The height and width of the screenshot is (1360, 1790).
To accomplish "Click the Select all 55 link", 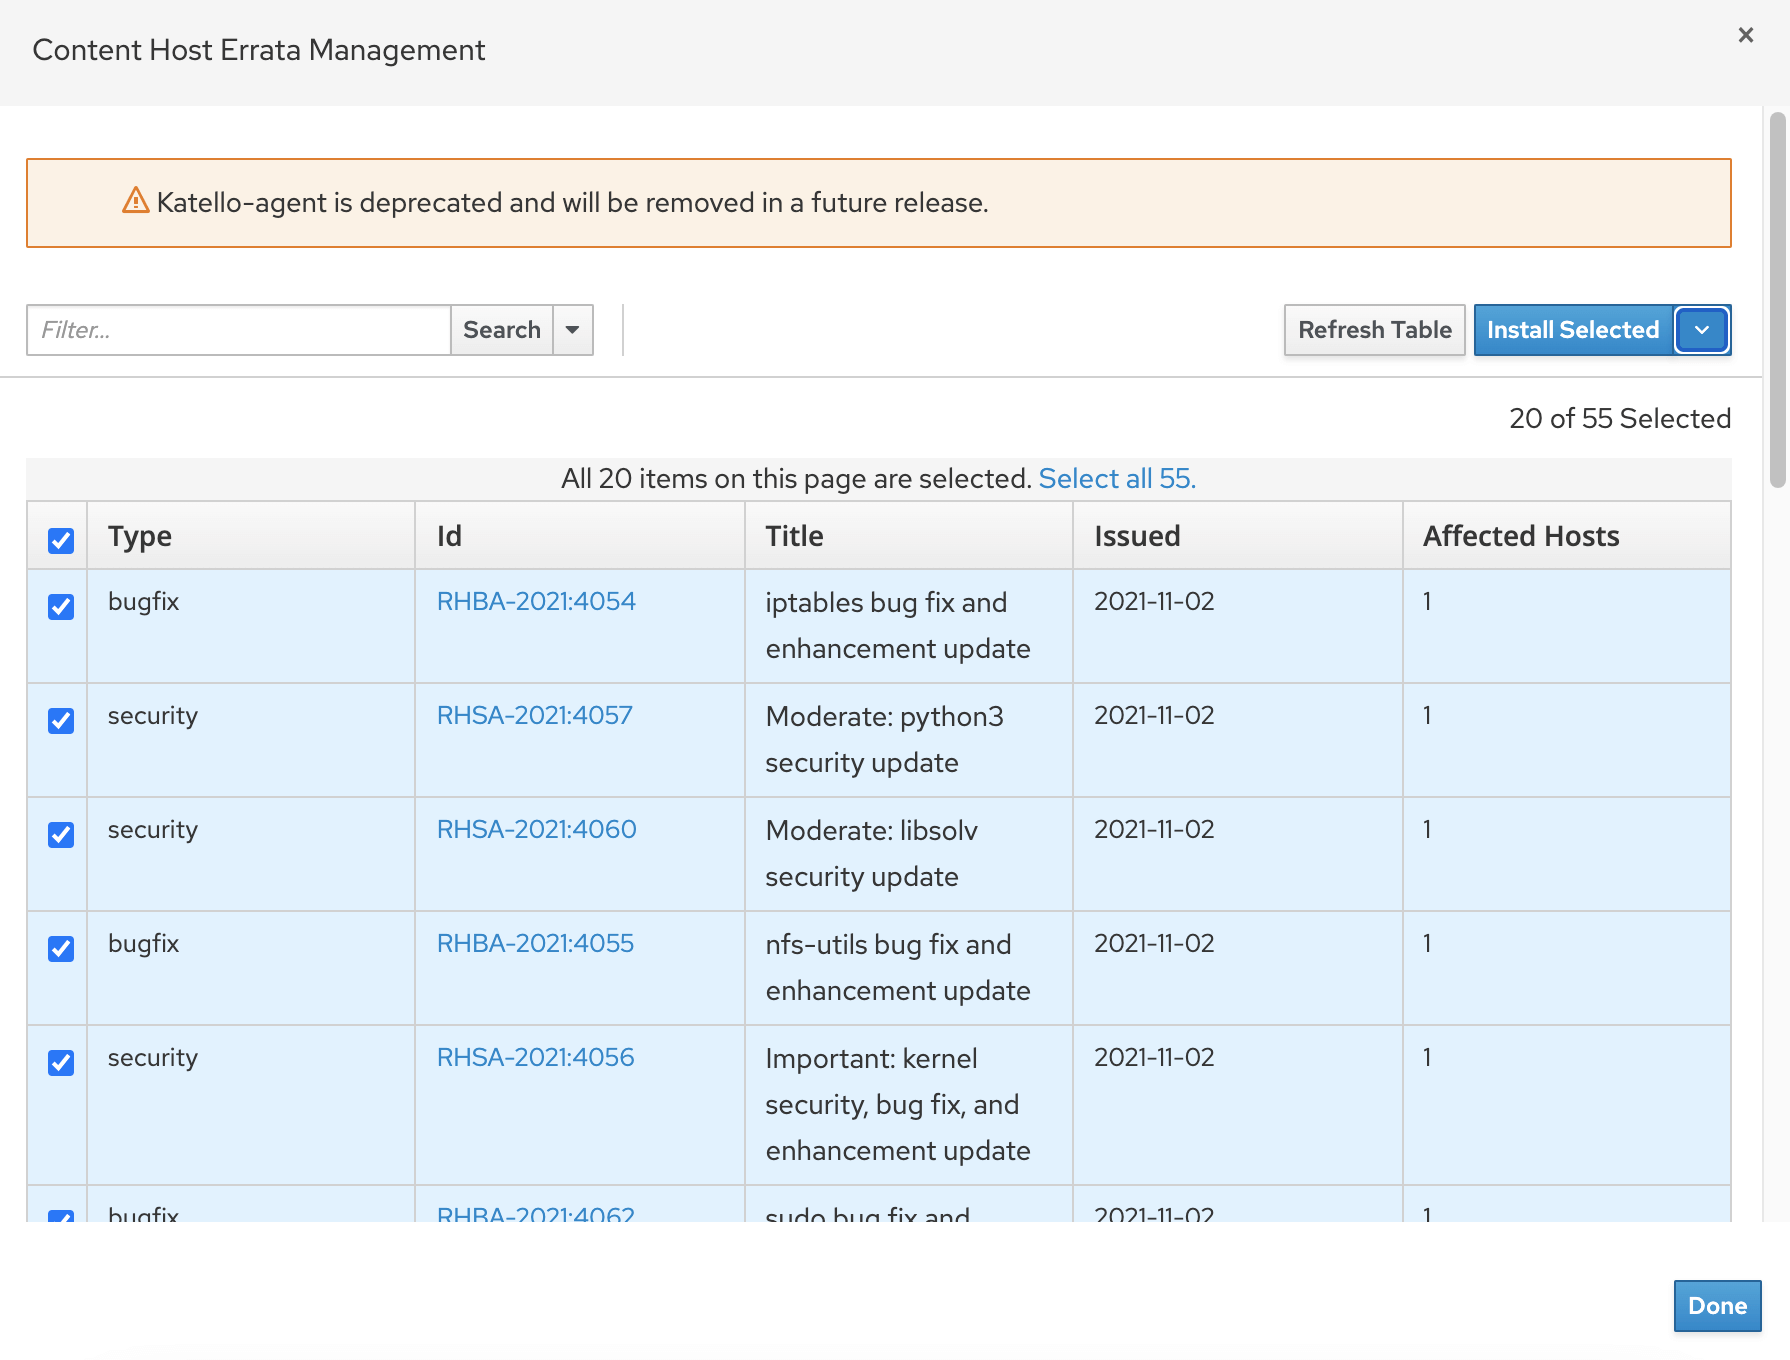I will pyautogui.click(x=1116, y=479).
